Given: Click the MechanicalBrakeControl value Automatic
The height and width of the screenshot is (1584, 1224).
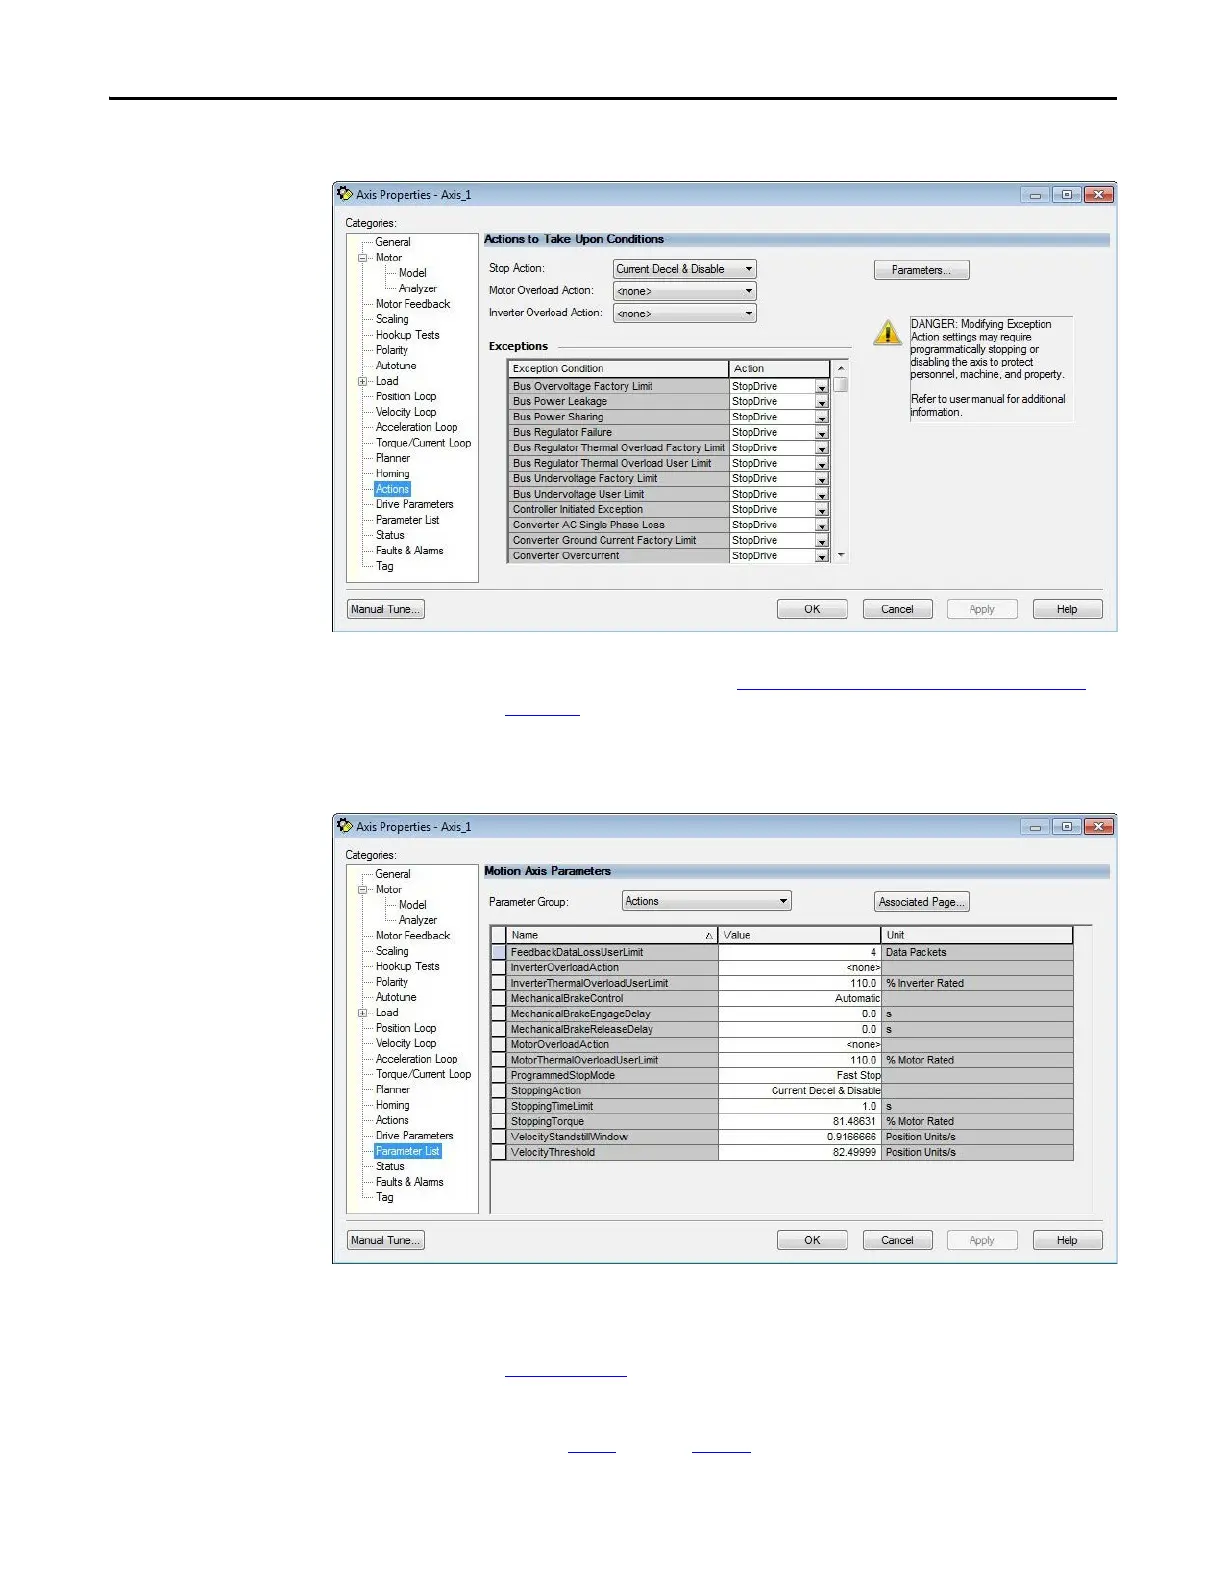Looking at the screenshot, I should pos(799,998).
